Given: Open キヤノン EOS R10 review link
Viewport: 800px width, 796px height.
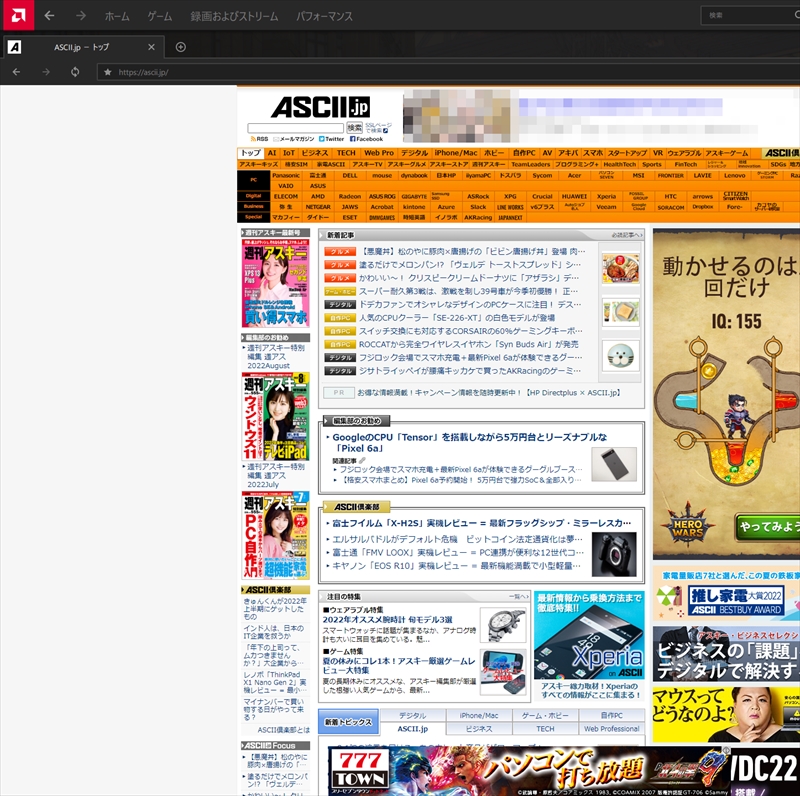Looking at the screenshot, I should [457, 565].
